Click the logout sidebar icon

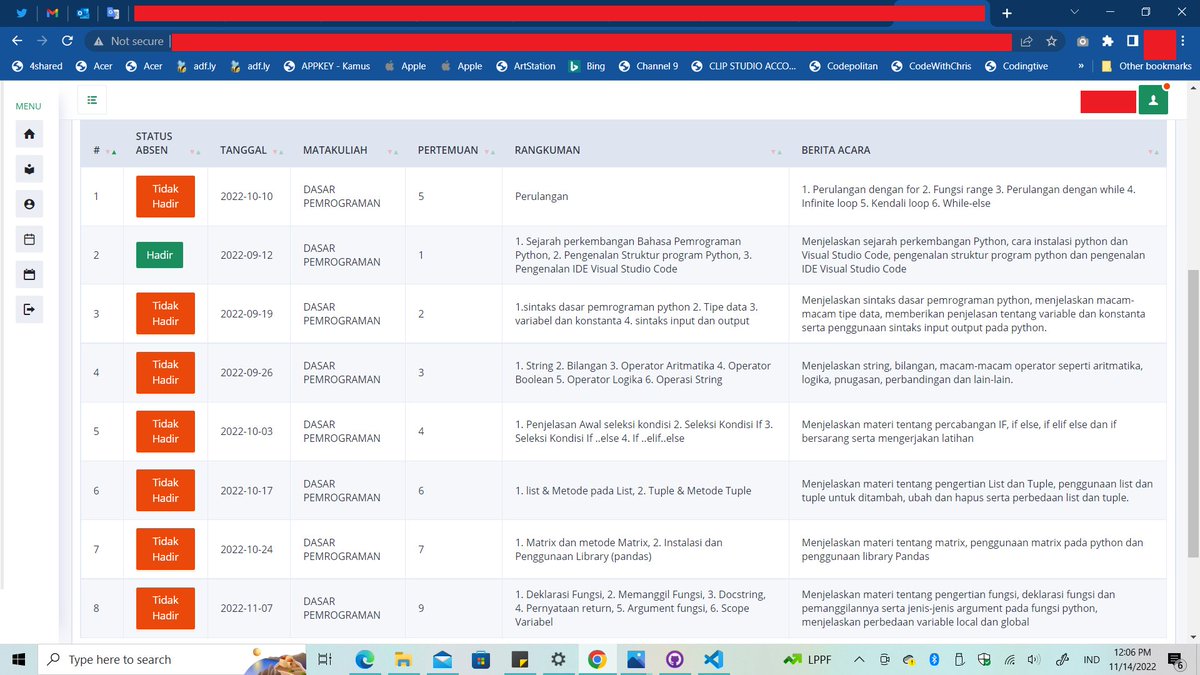click(29, 309)
